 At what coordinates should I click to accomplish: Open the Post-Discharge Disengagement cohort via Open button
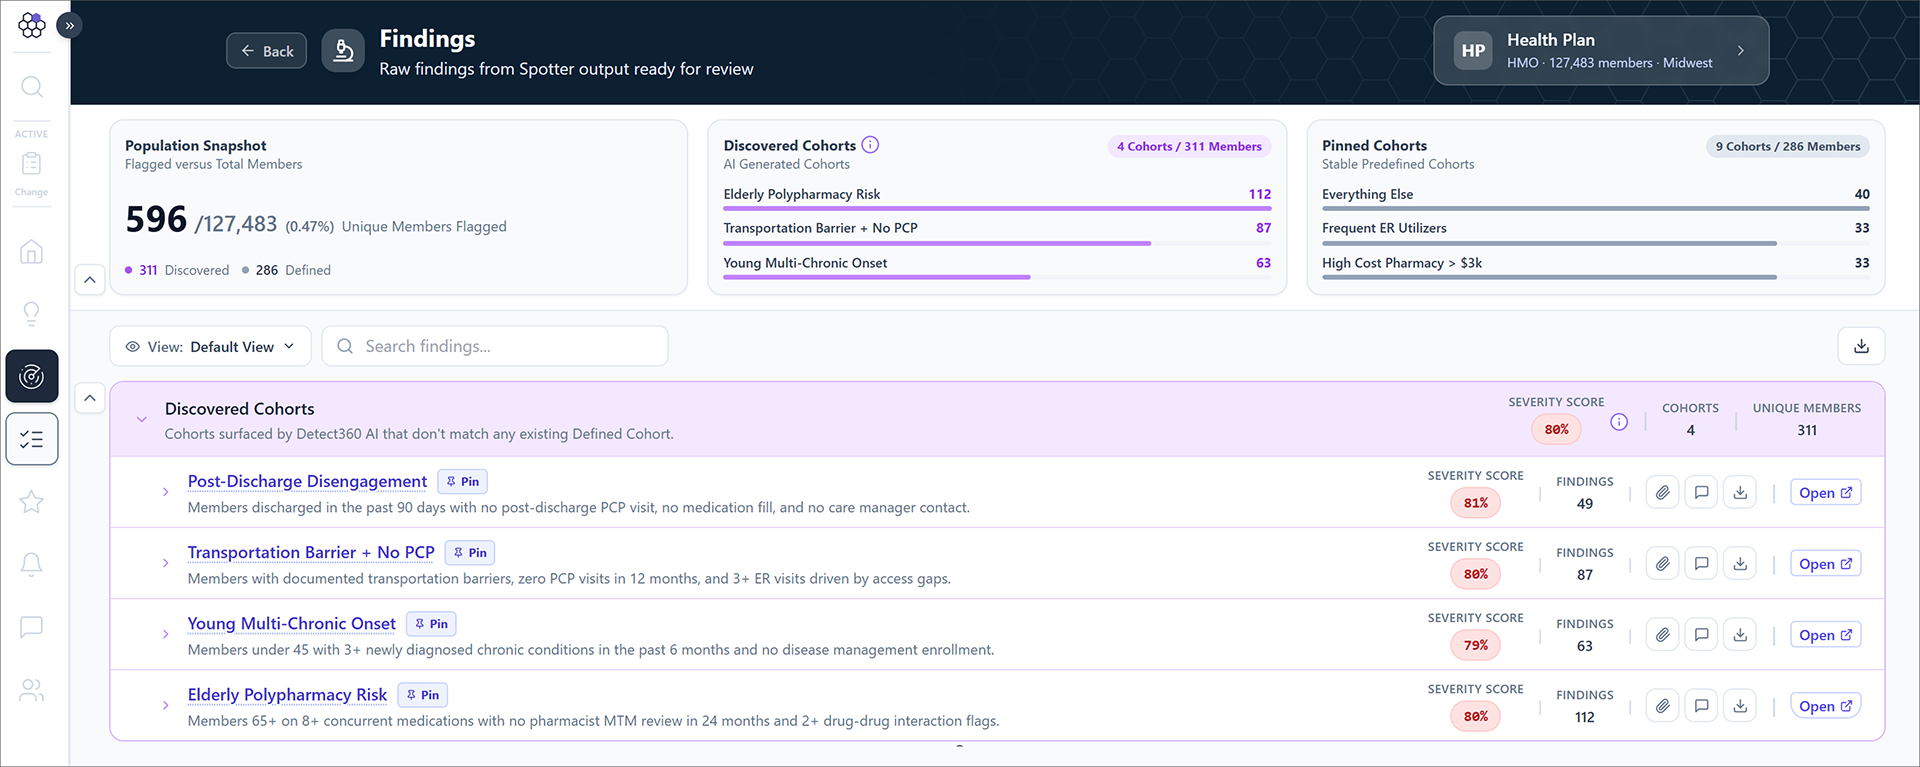[x=1825, y=493]
